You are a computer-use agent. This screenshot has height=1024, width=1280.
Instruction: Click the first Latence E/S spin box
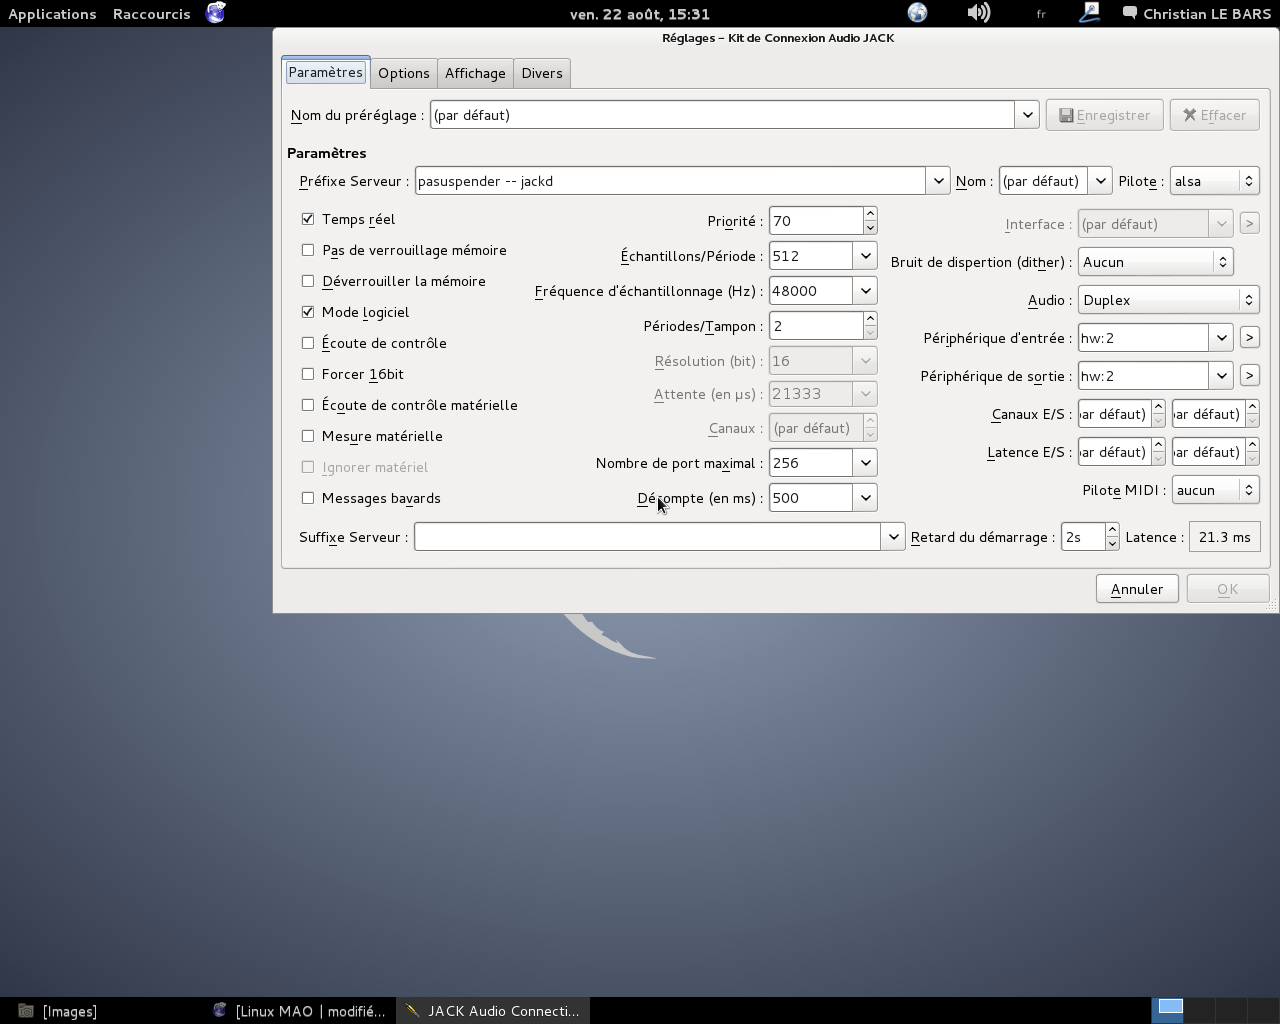pyautogui.click(x=1121, y=452)
